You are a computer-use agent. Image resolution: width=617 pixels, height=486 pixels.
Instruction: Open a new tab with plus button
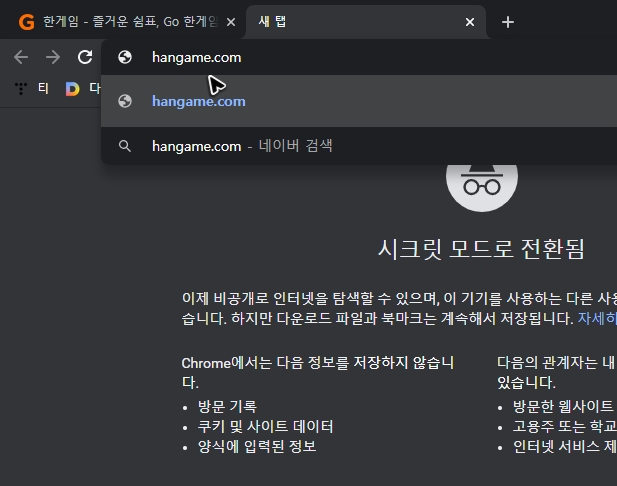click(x=508, y=22)
